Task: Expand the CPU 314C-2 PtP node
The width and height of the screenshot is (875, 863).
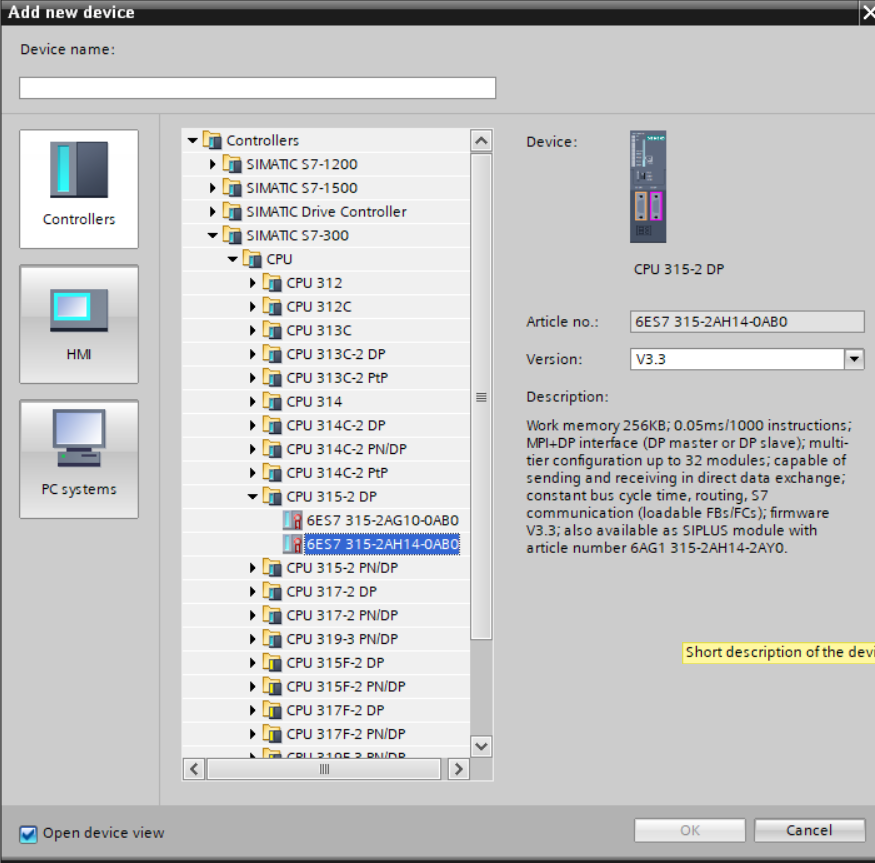Action: click(x=253, y=473)
